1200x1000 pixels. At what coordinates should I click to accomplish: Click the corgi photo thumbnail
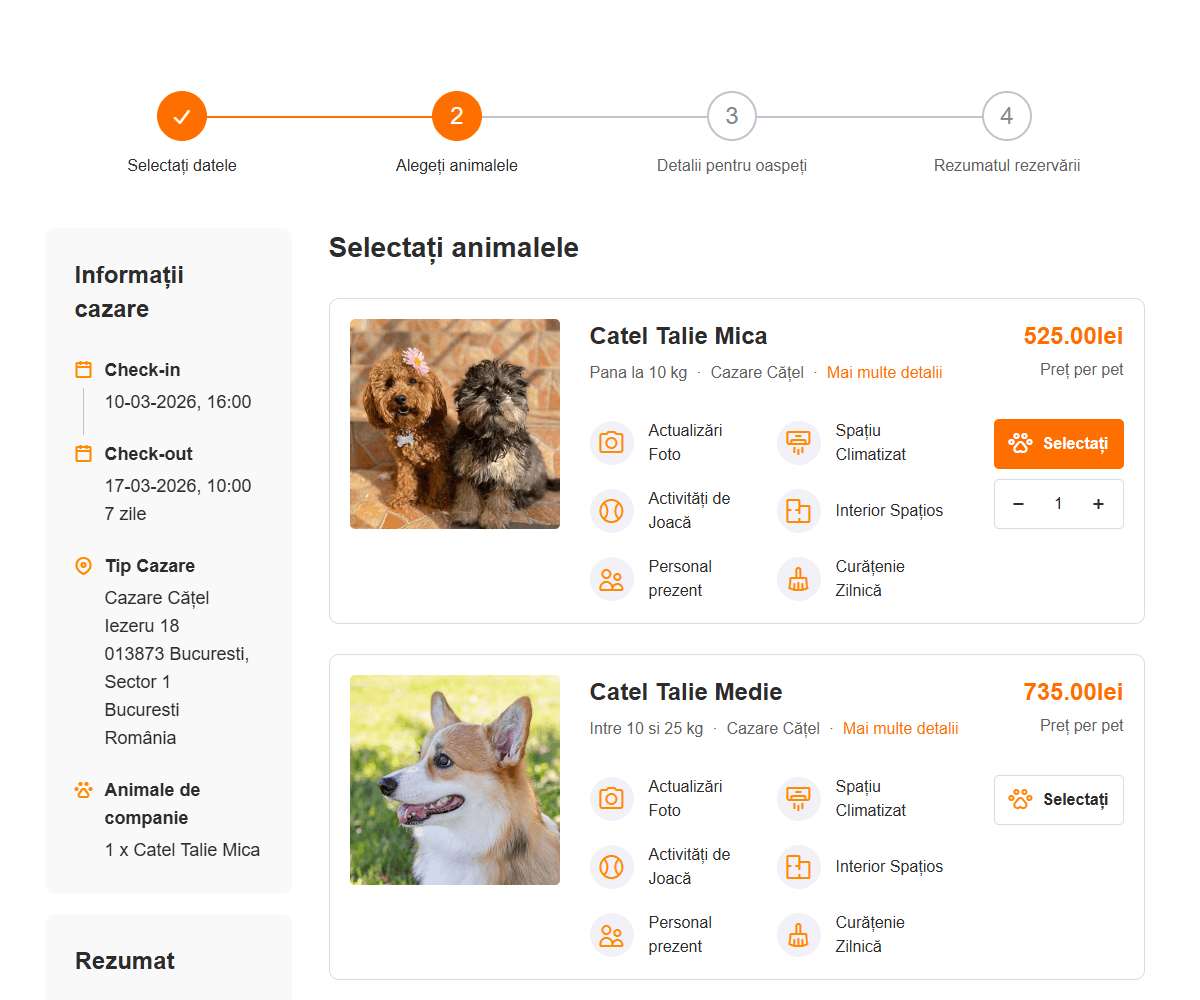click(x=455, y=780)
